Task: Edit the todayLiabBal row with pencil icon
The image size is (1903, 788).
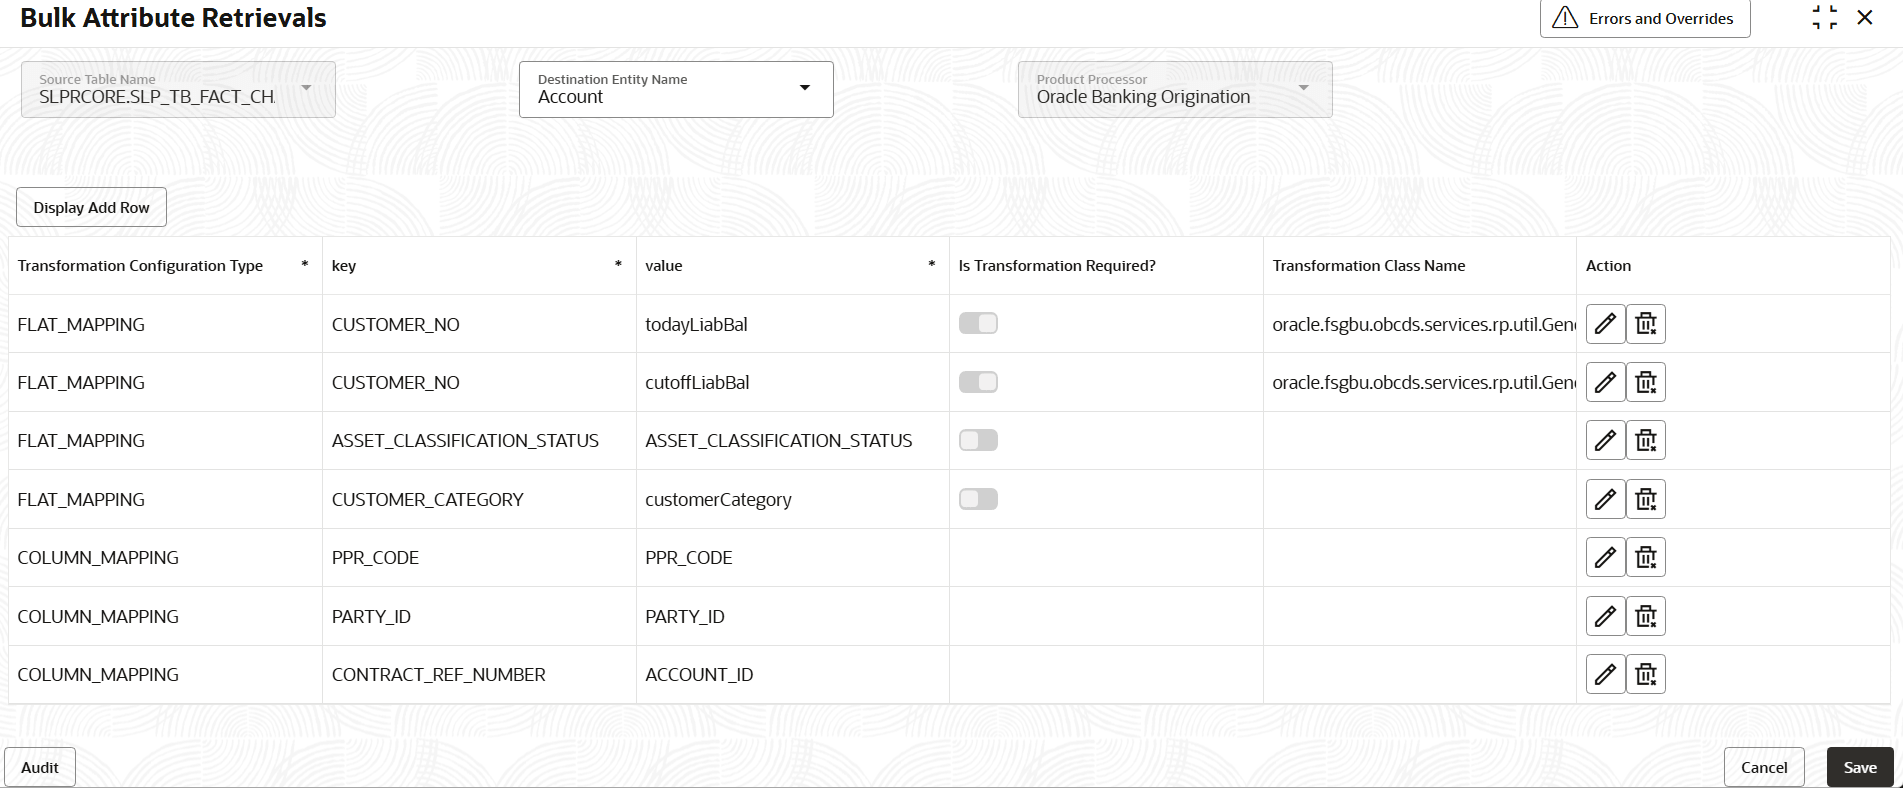Action: click(1605, 324)
